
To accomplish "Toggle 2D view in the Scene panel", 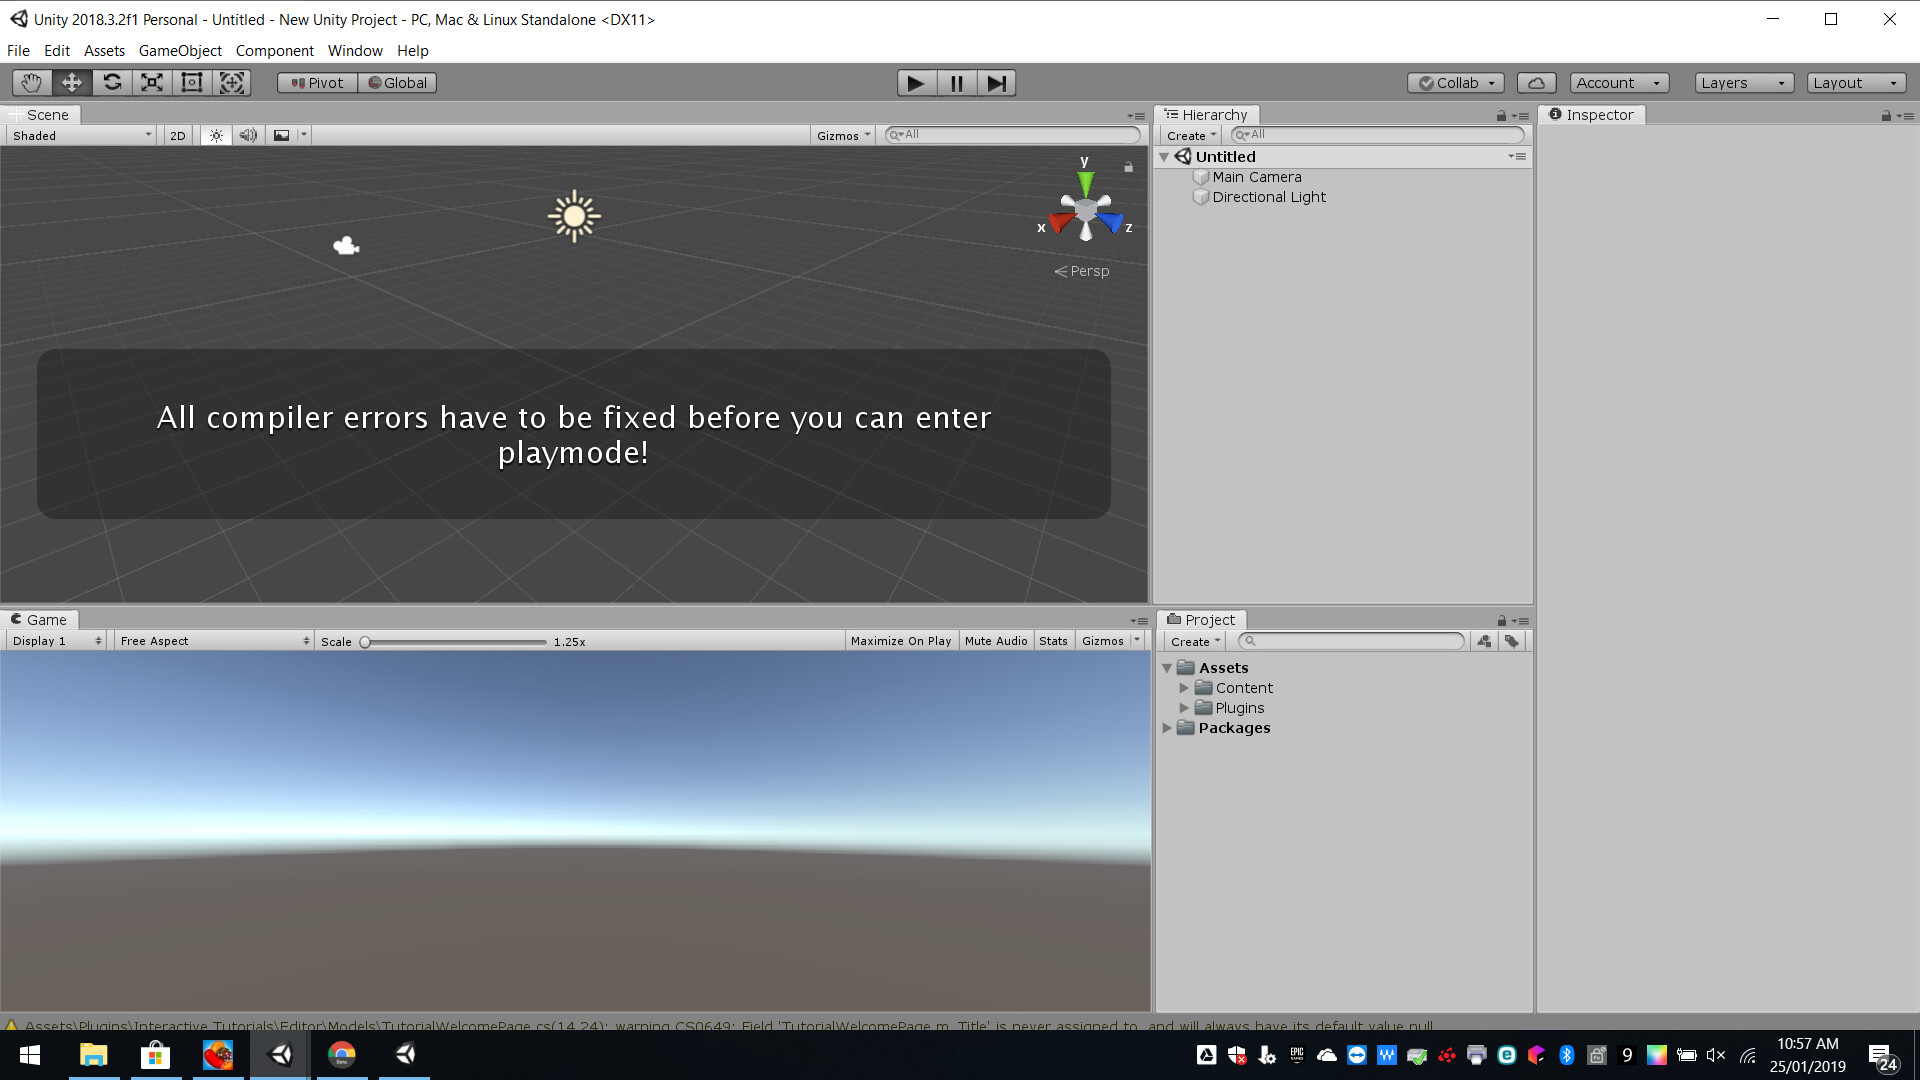I will pyautogui.click(x=176, y=135).
